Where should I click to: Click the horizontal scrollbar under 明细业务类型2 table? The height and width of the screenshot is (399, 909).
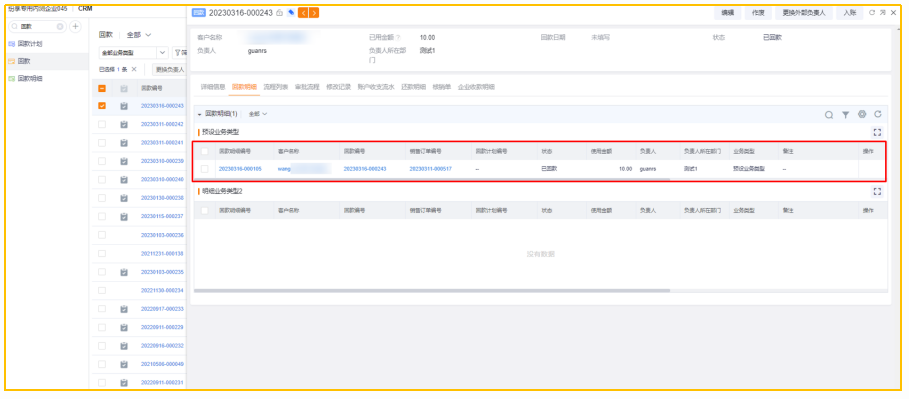tap(432, 290)
